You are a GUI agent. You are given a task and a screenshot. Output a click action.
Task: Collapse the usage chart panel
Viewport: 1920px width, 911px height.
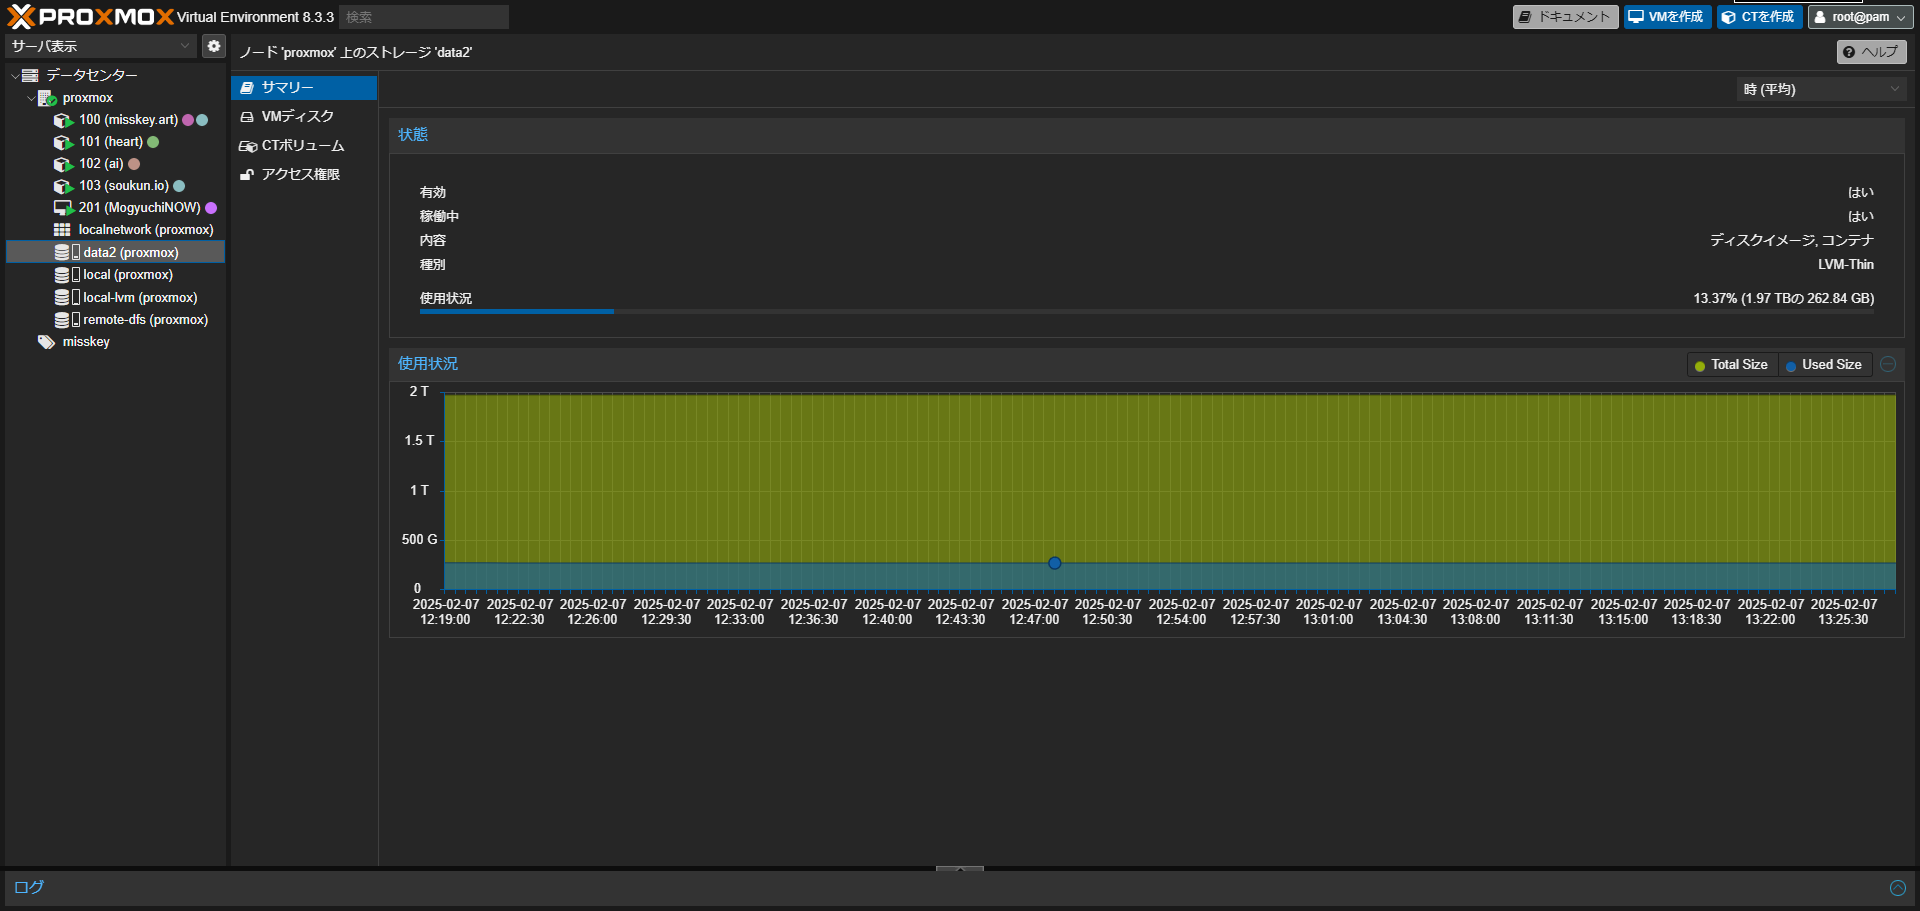pyautogui.click(x=1888, y=364)
